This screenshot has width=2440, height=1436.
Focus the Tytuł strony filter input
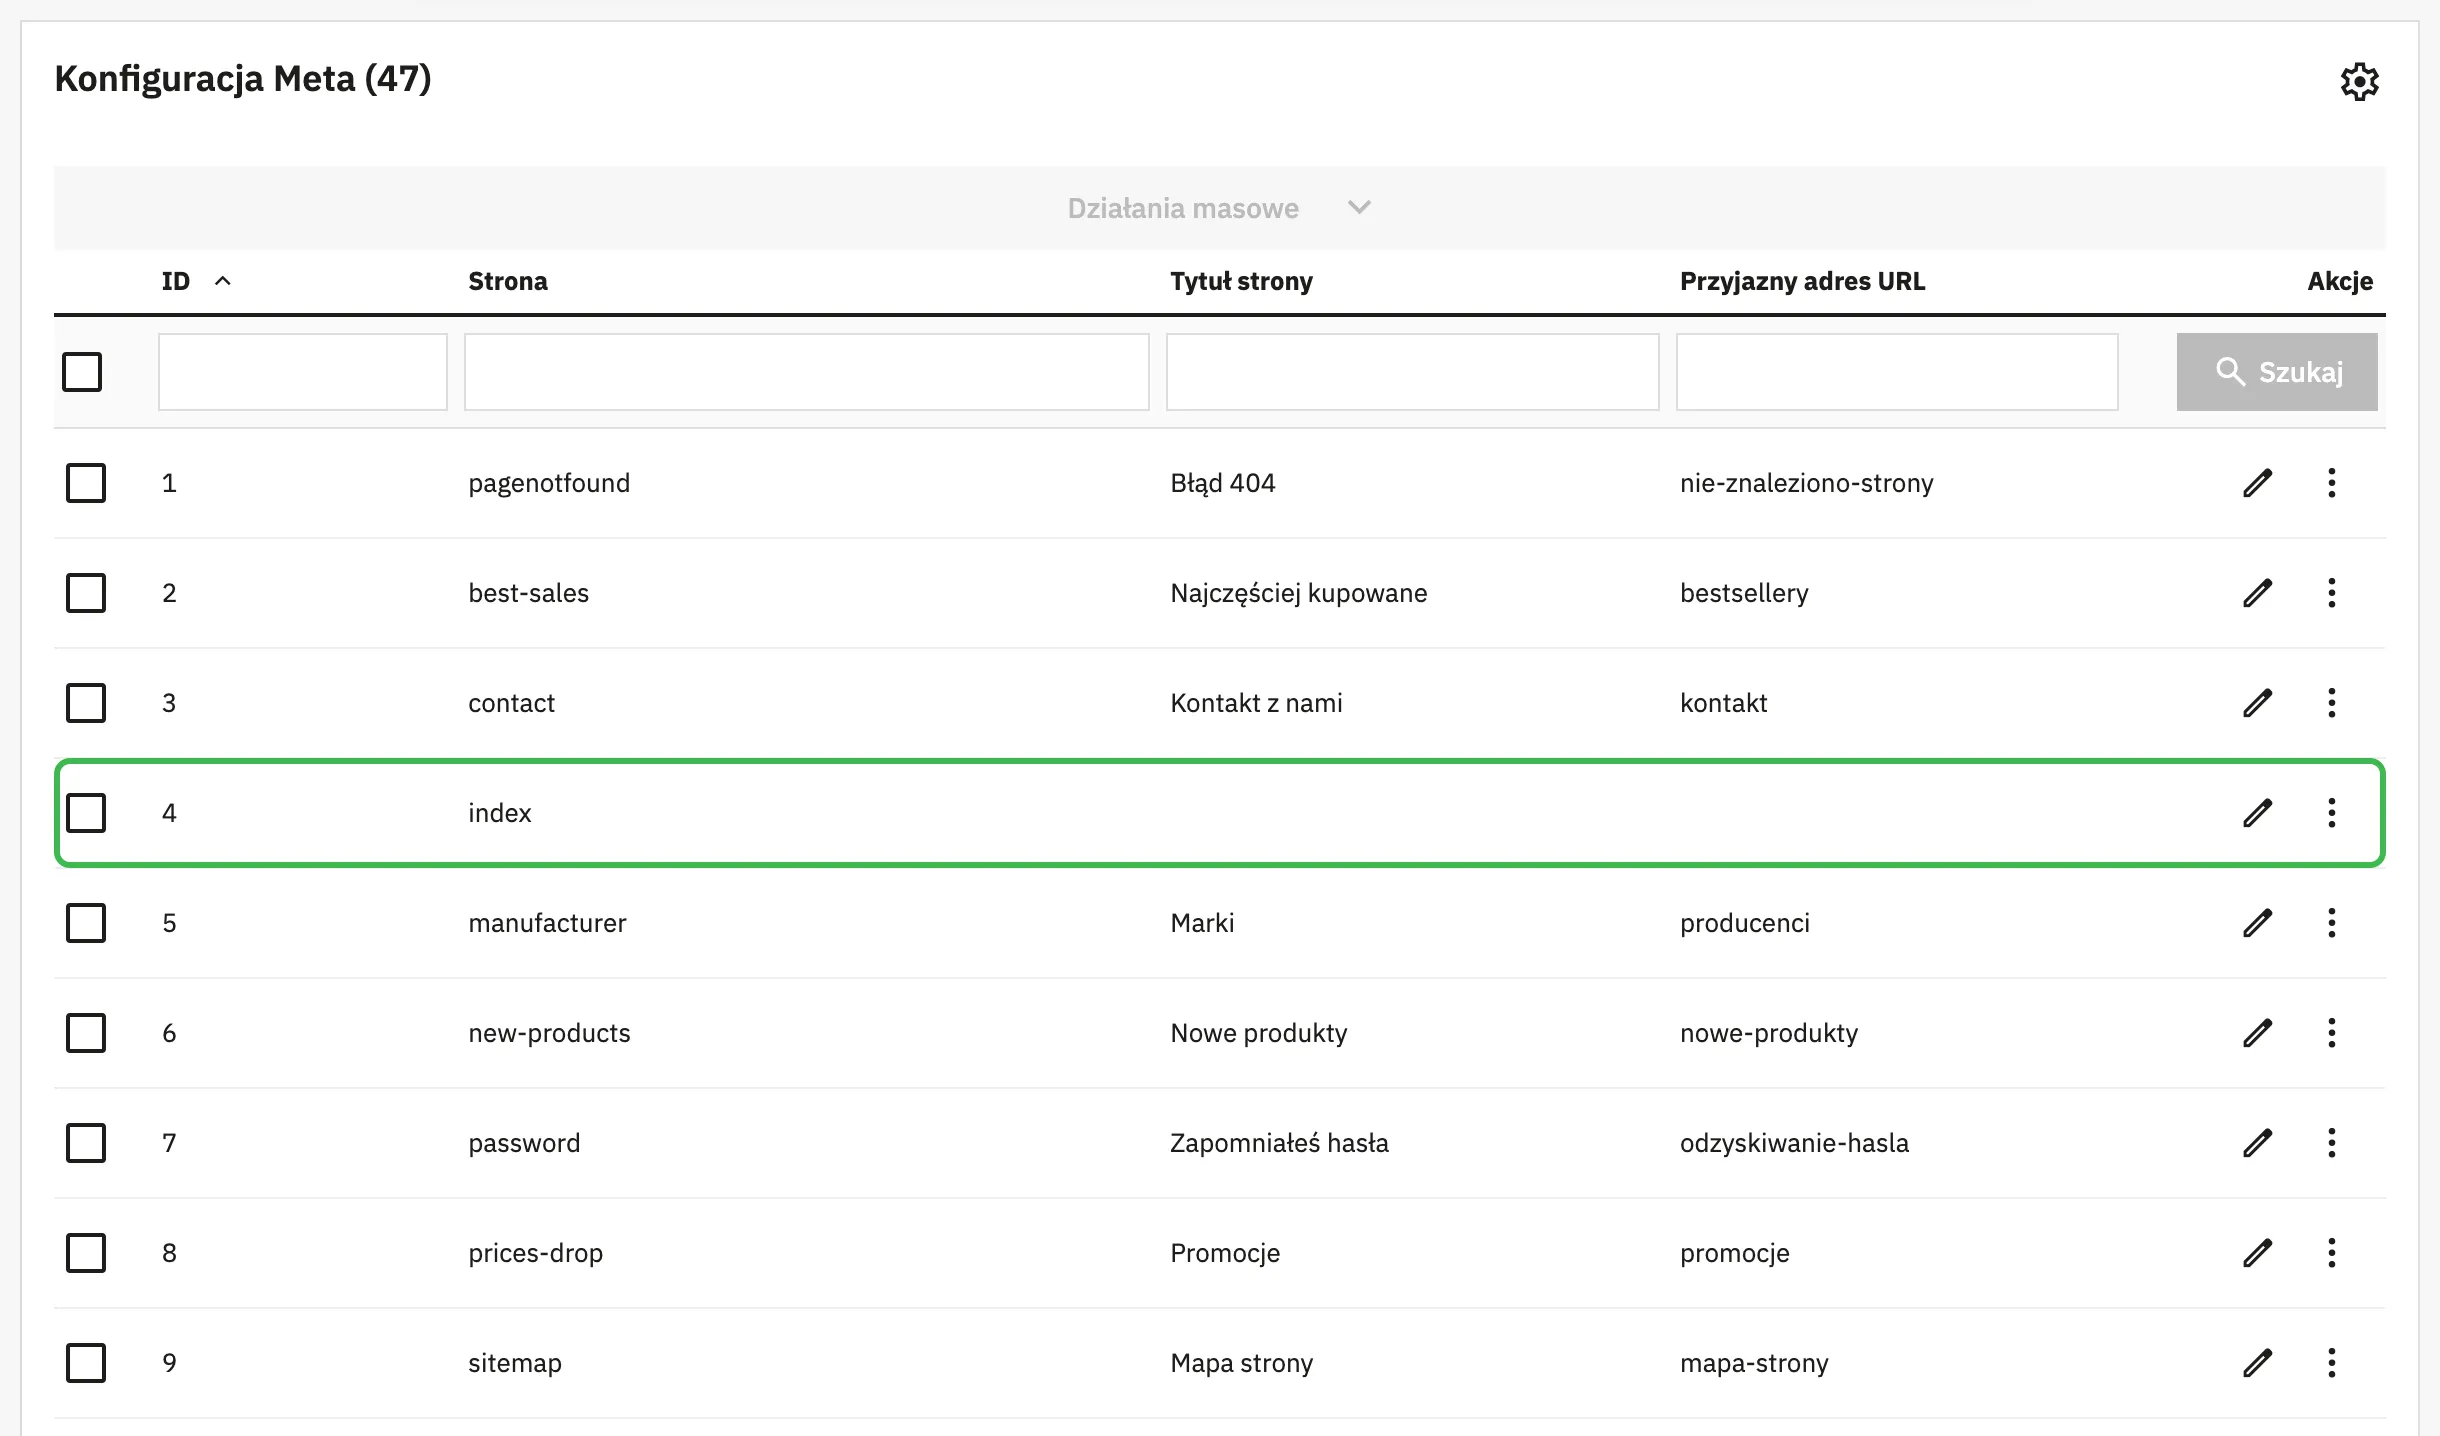[1412, 372]
